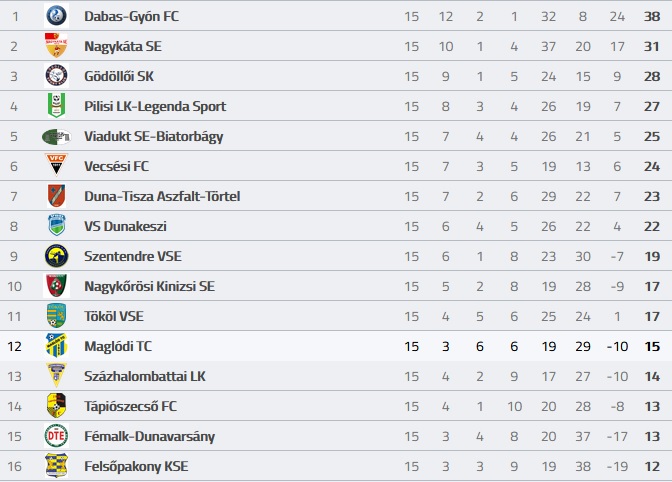The height and width of the screenshot is (482, 672).
Task: Open Nagykőrösi Kinizsi SE team name
Action: coord(149,286)
